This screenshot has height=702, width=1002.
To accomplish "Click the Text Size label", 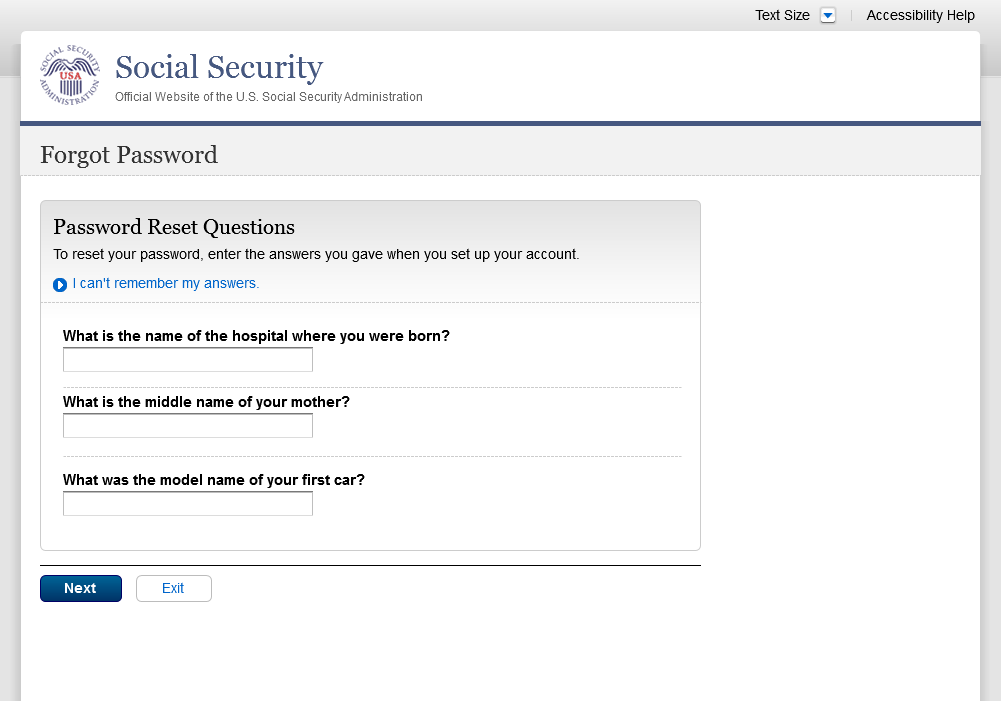I will 782,15.
